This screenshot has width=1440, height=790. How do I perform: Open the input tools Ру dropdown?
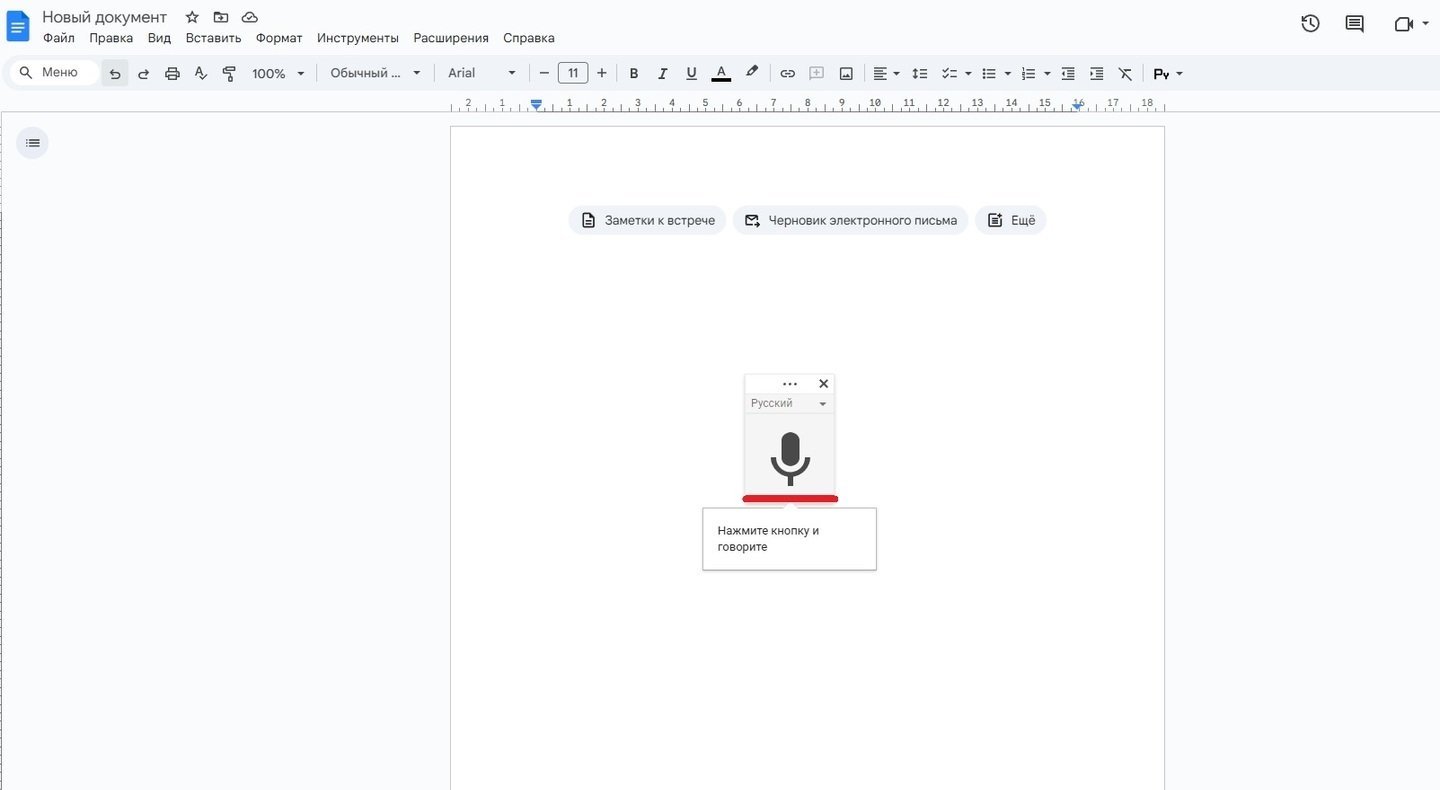[1168, 74]
